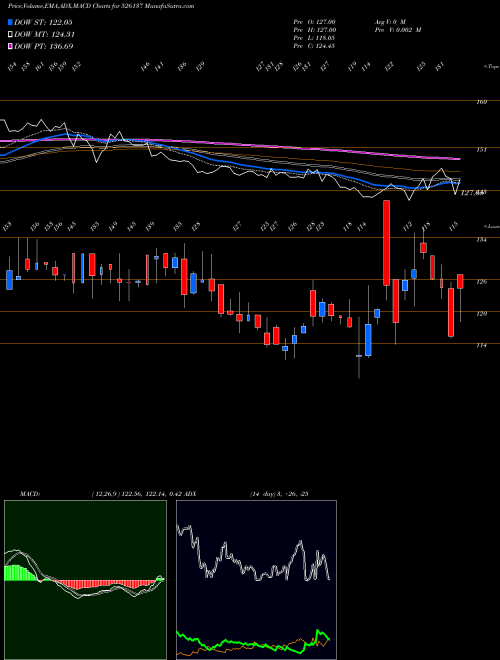Viewport: 500px width, 660px height.
Task: Click the magenta DOW PT legend swatch
Action: coord(10,46)
